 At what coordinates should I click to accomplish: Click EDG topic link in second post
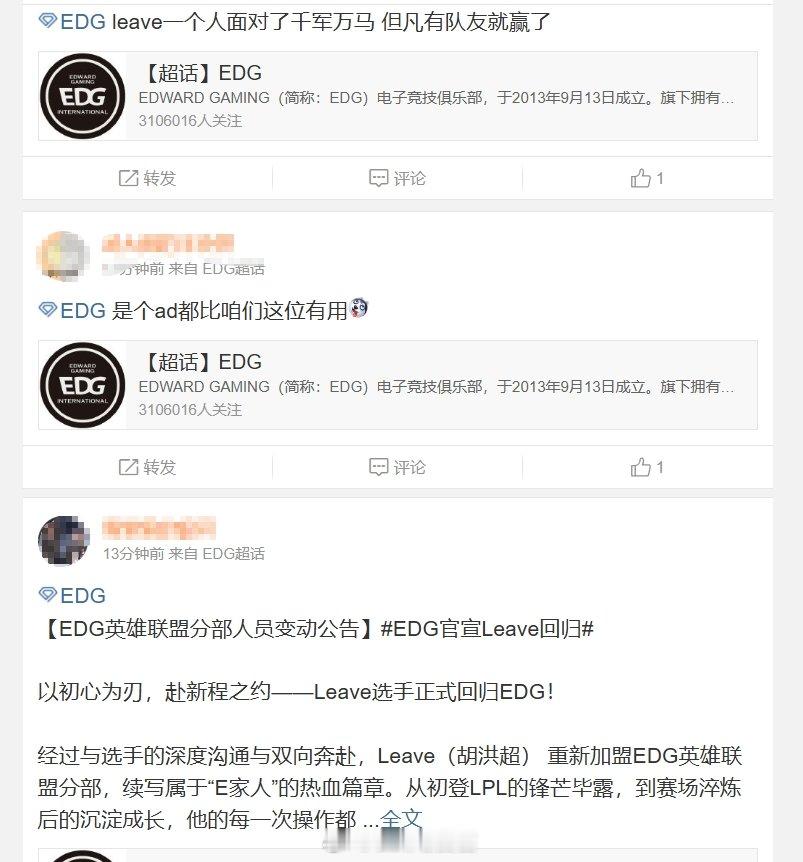[x=82, y=311]
